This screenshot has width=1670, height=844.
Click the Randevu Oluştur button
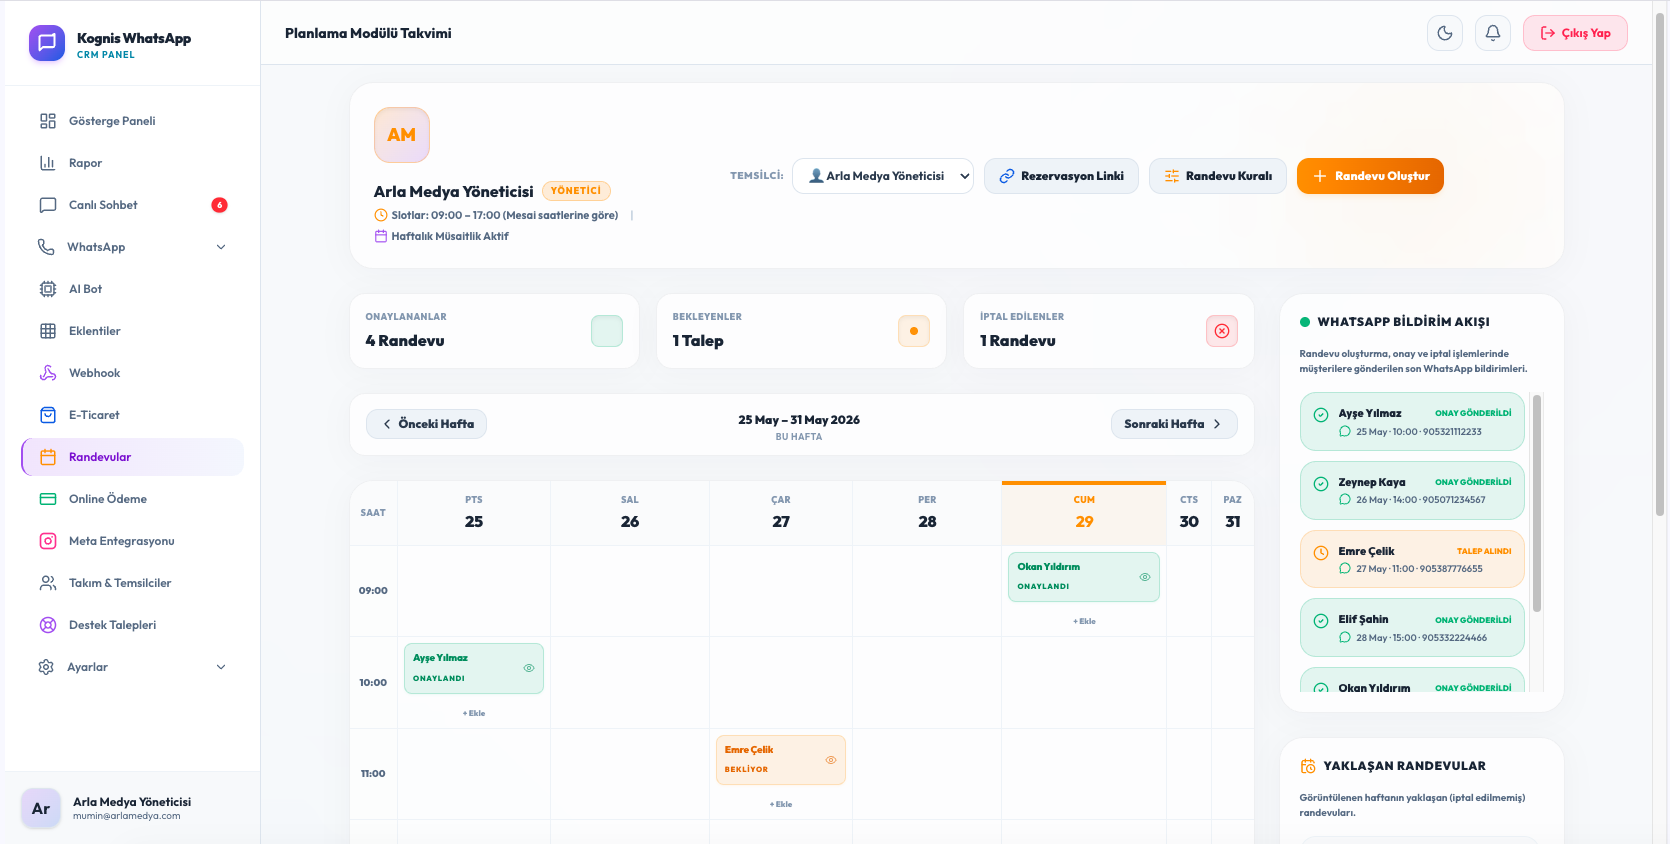(x=1370, y=176)
